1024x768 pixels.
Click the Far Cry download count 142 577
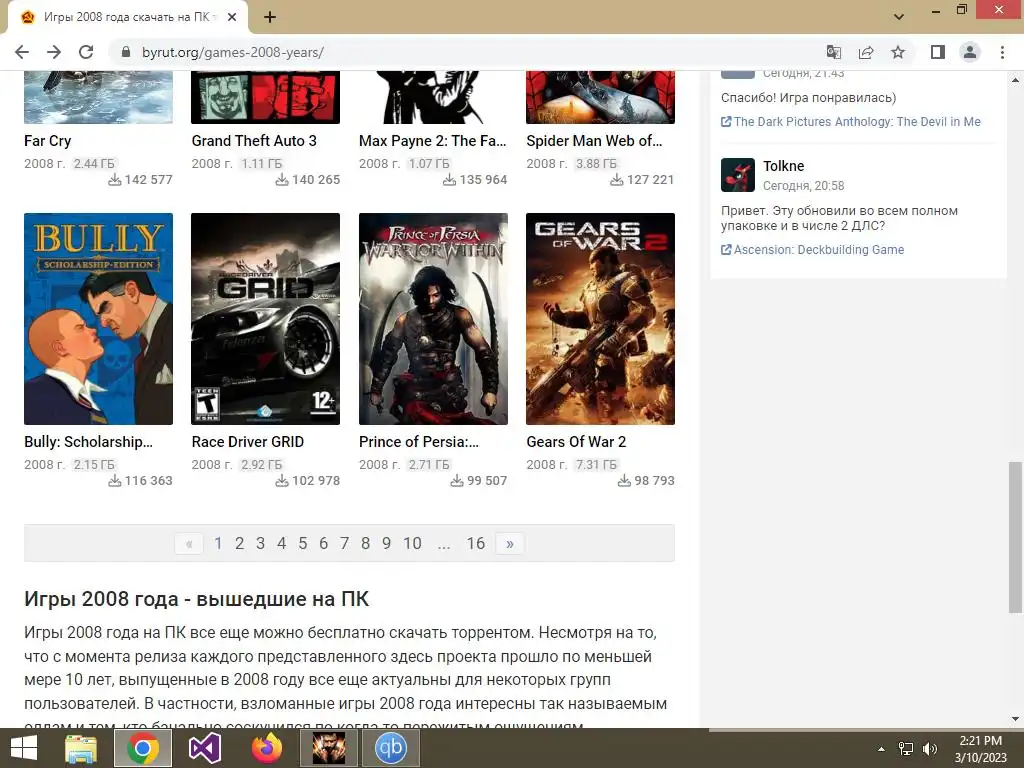pos(140,180)
